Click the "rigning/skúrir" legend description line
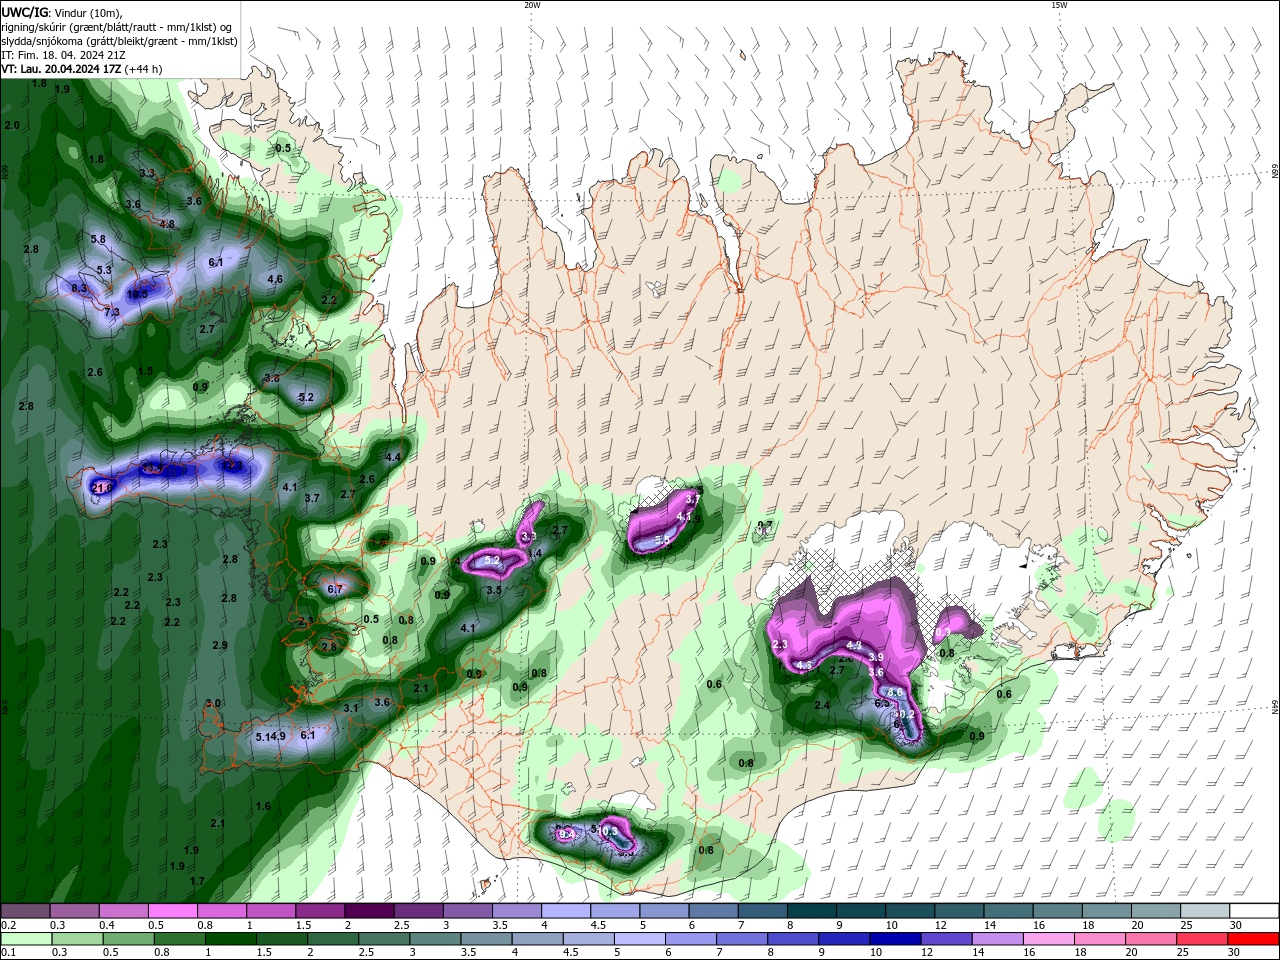The width and height of the screenshot is (1280, 960). (x=118, y=27)
